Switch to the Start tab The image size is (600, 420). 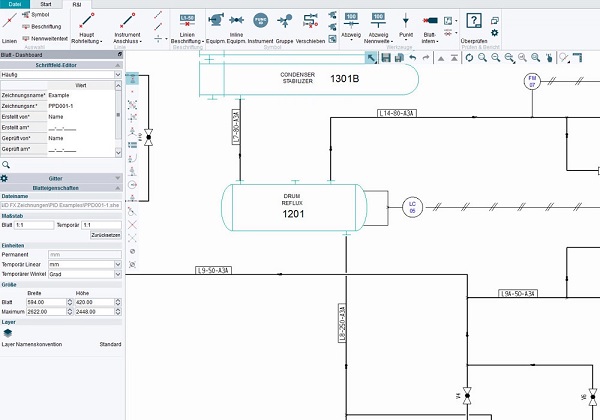pyautogui.click(x=46, y=4)
